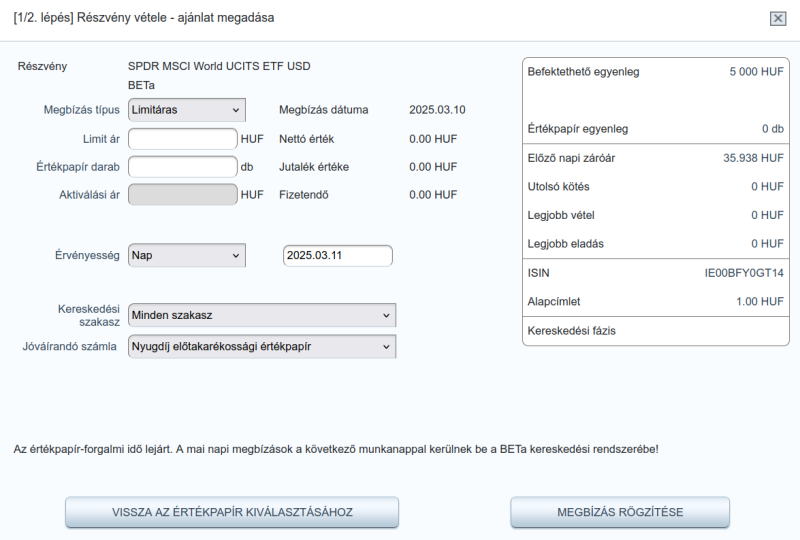Viewport: 800px width, 540px height.
Task: Click the Megbízás dátuma value 2025.03.10
Action: (437, 110)
